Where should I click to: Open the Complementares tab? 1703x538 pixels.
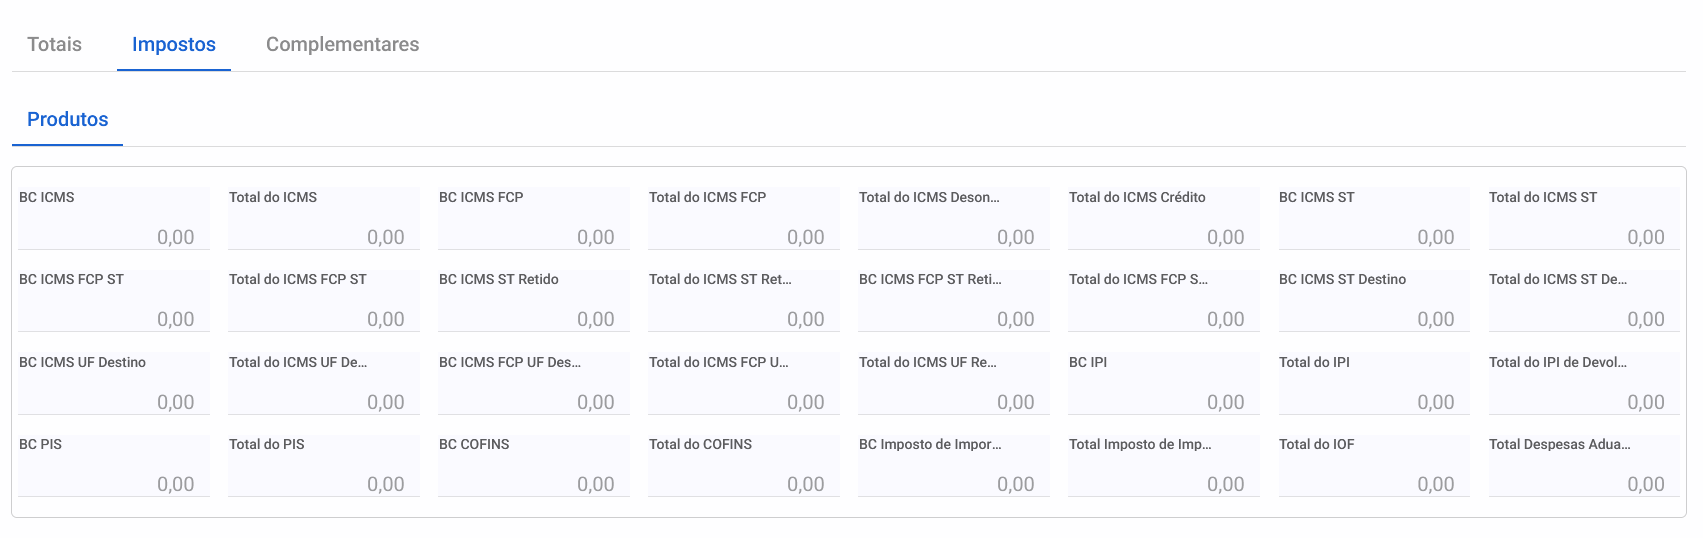click(342, 44)
